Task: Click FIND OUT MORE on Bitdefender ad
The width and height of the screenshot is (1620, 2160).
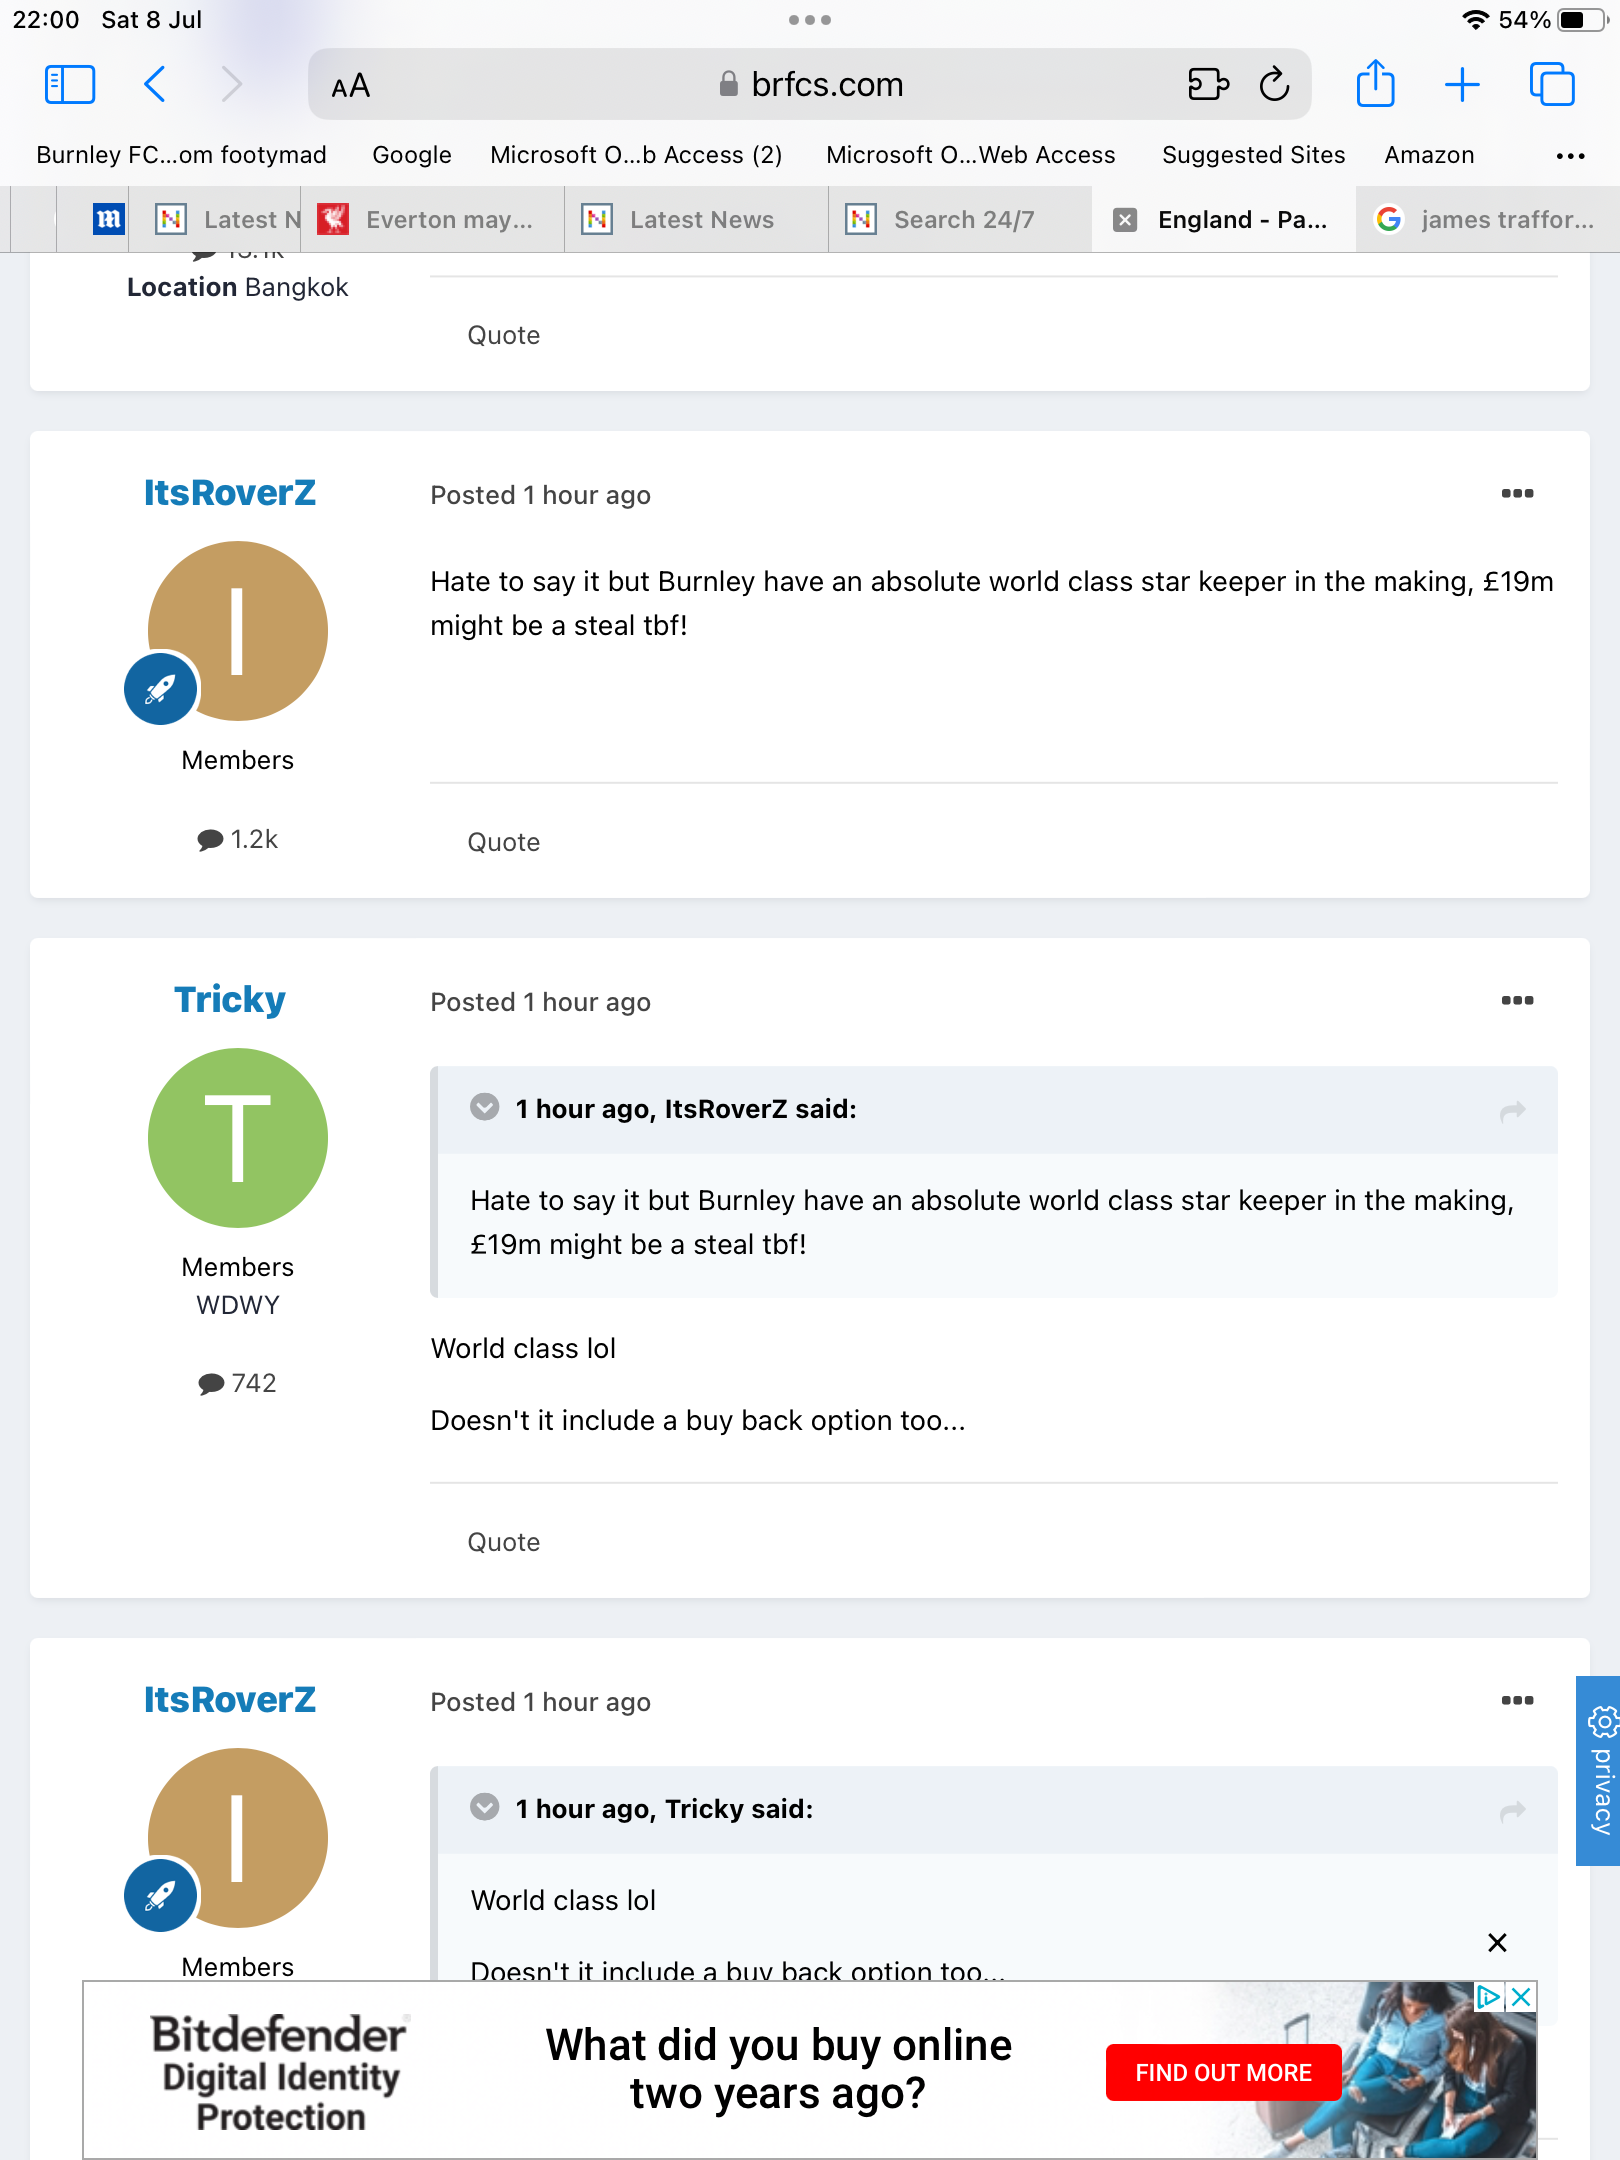Action: pos(1223,2073)
